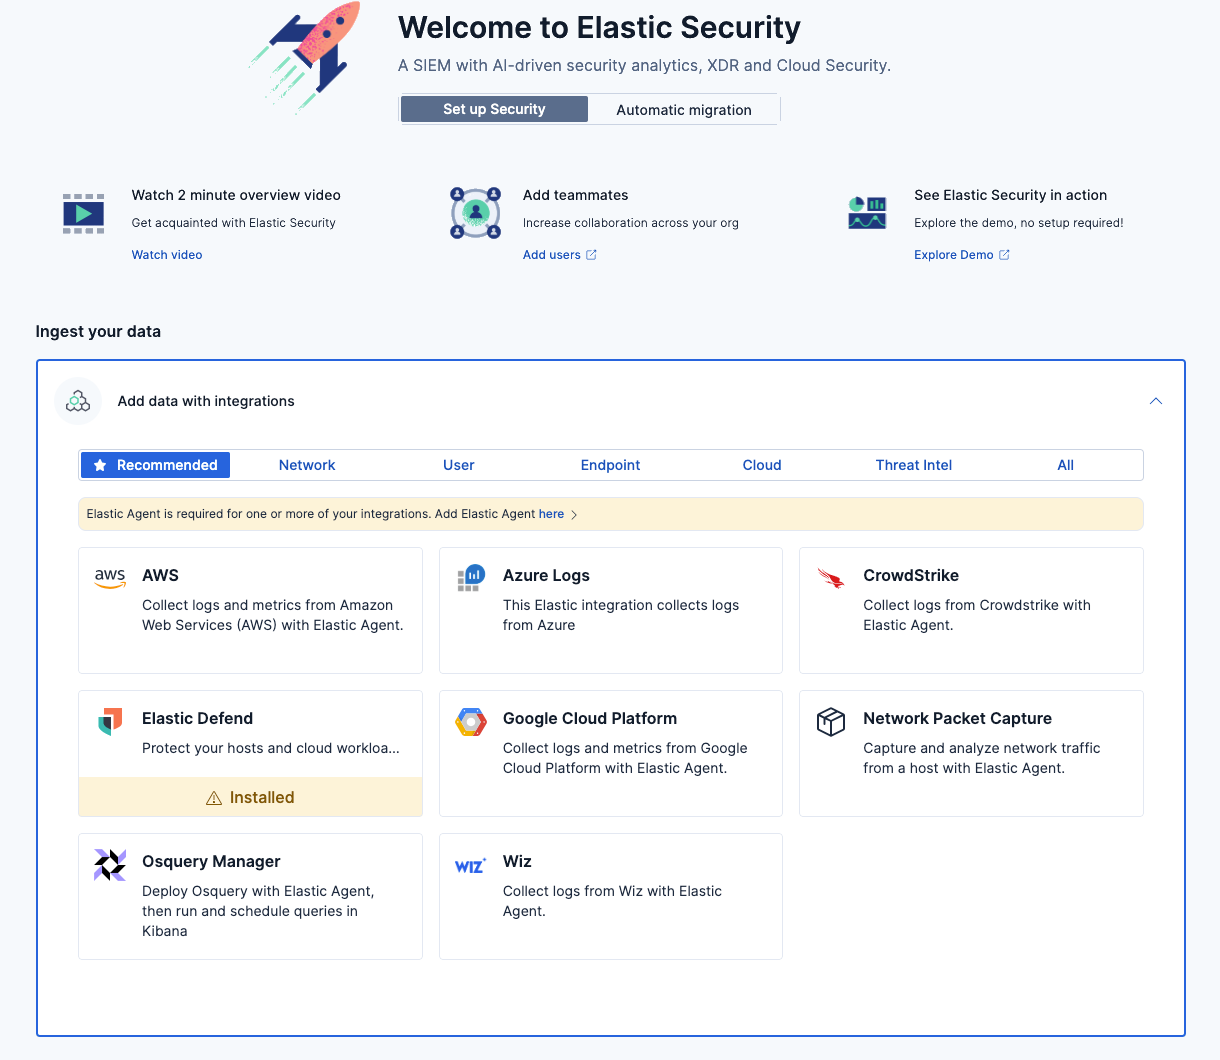Viewport: 1220px width, 1060px height.
Task: Open the Network integrations tab
Action: [307, 465]
